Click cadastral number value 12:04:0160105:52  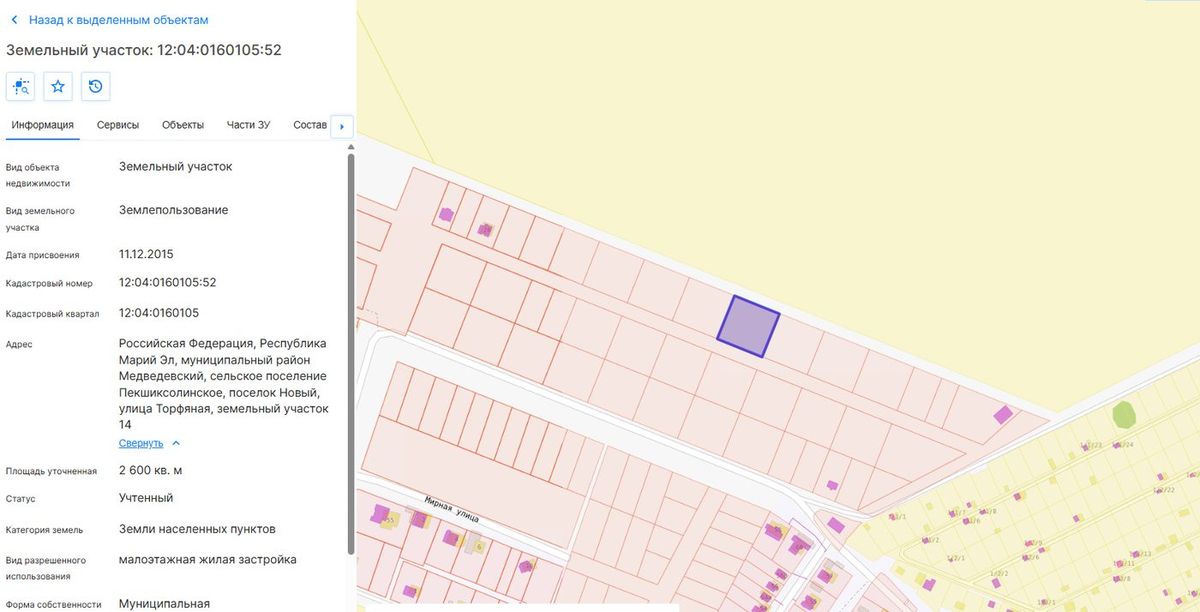click(168, 282)
